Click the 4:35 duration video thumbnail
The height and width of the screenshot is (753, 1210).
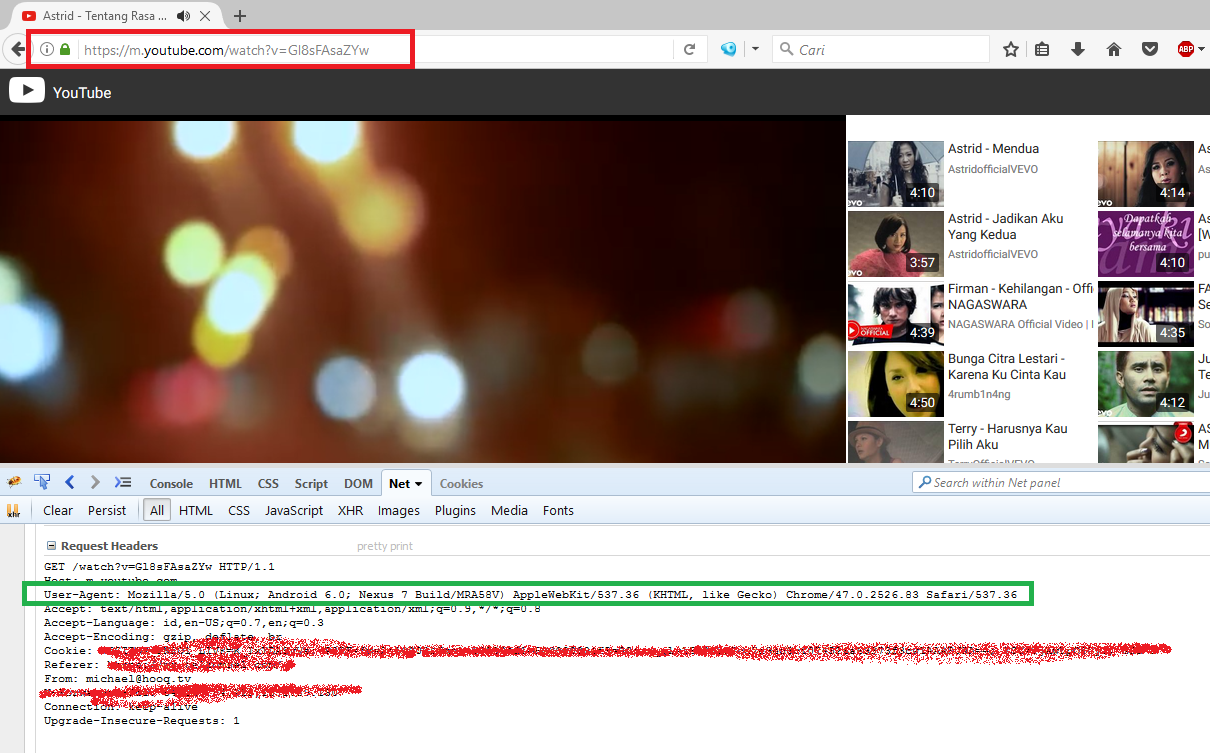click(1146, 314)
